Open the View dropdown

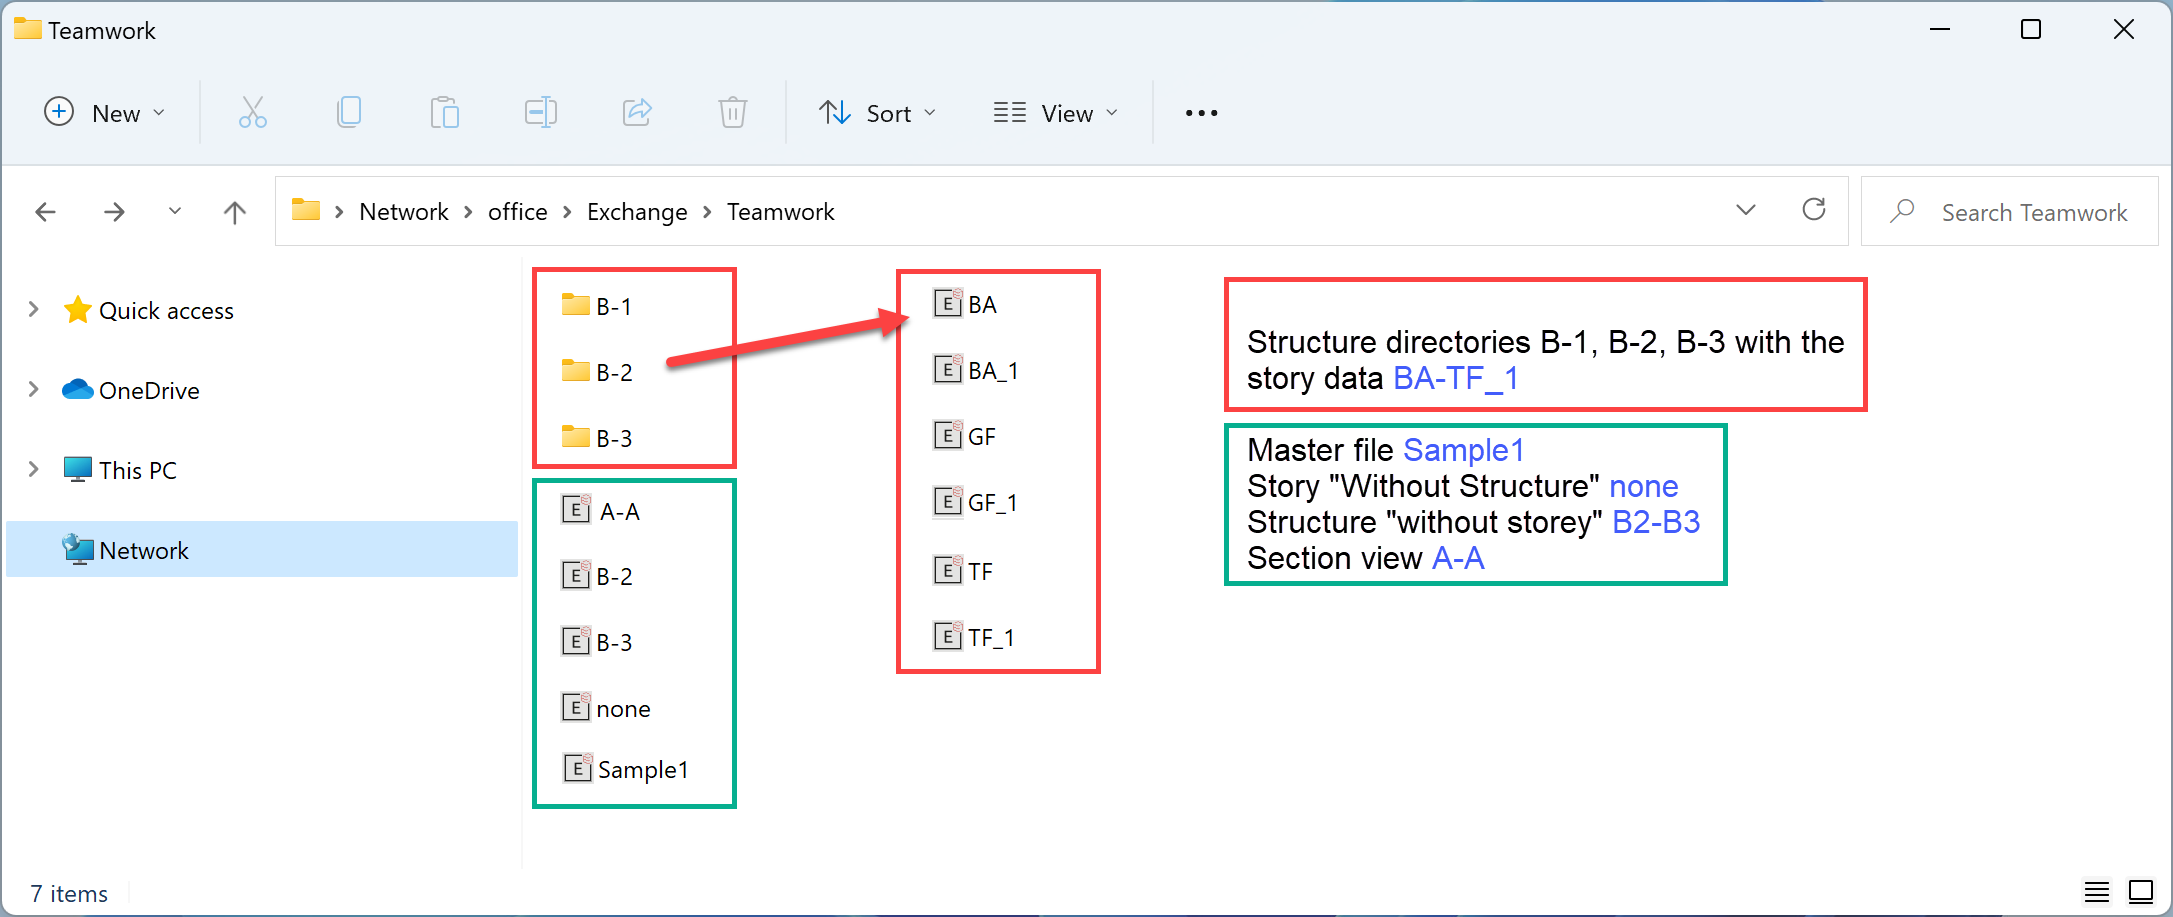coord(1055,112)
